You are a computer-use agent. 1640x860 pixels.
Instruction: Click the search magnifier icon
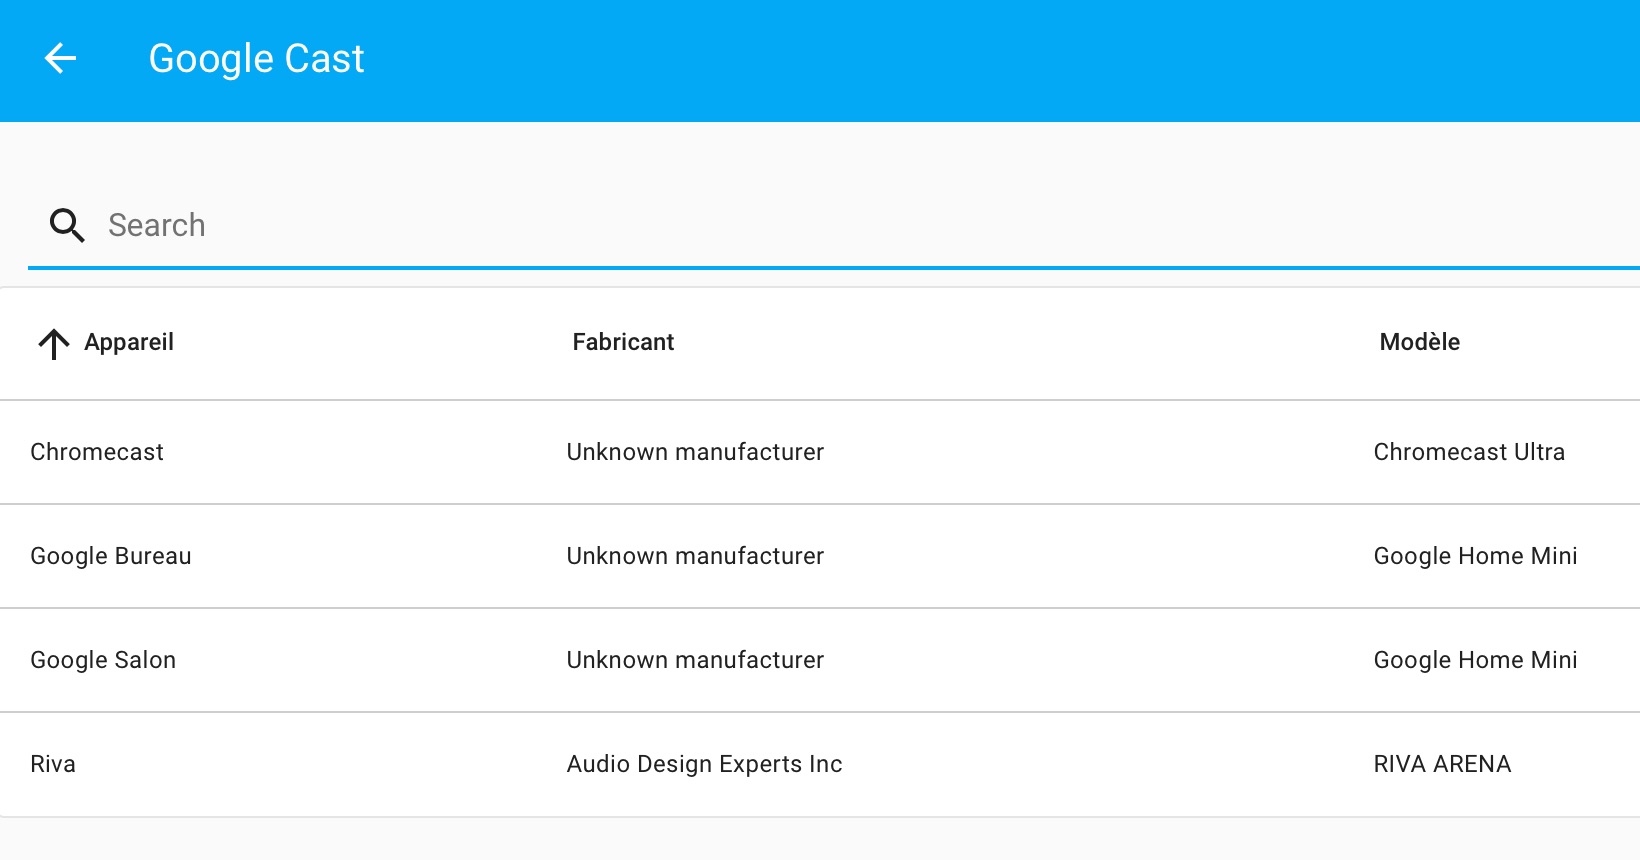click(67, 225)
